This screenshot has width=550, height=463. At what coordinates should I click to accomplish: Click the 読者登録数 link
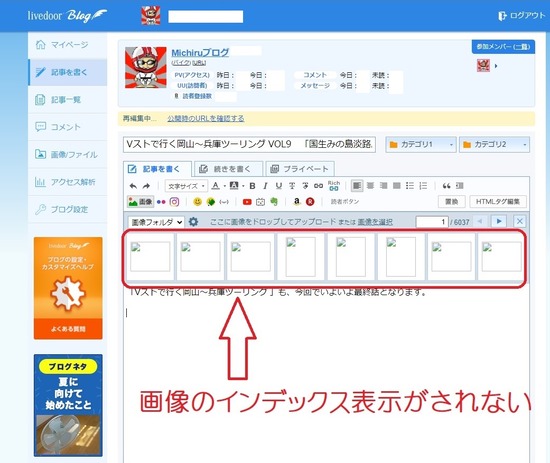[197, 96]
